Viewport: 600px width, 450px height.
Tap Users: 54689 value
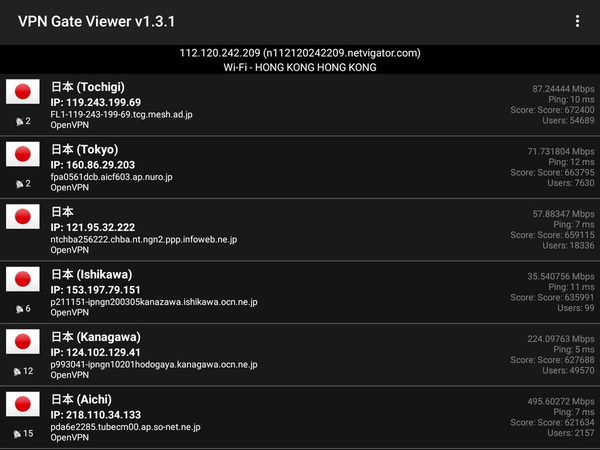pos(568,121)
